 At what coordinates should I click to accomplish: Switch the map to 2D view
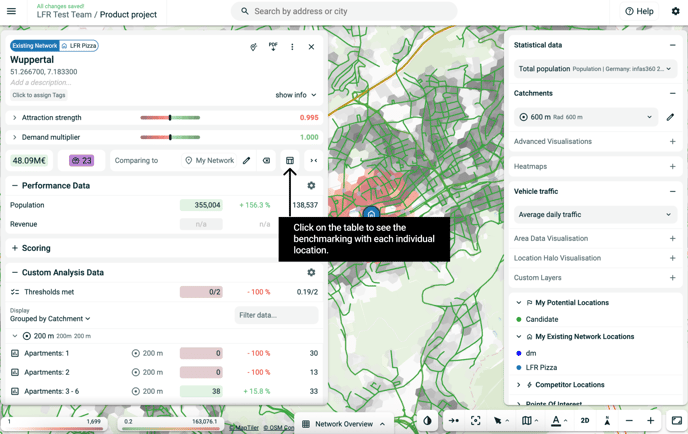(x=585, y=420)
